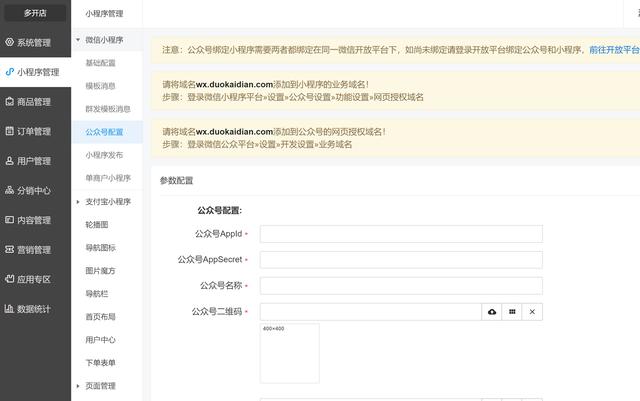This screenshot has width=640, height=401.
Task: Select 单商户小程序 submenu item
Action: pyautogui.click(x=108, y=178)
